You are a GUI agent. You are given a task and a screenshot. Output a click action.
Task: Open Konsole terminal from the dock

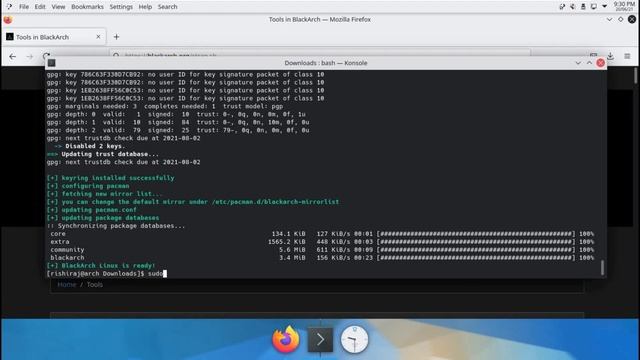320,339
